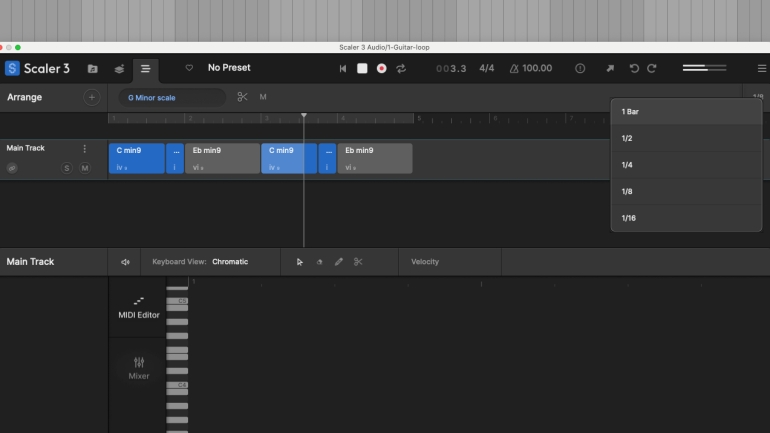The image size is (770, 433).
Task: Click the 4/4 time signature
Action: coord(487,68)
